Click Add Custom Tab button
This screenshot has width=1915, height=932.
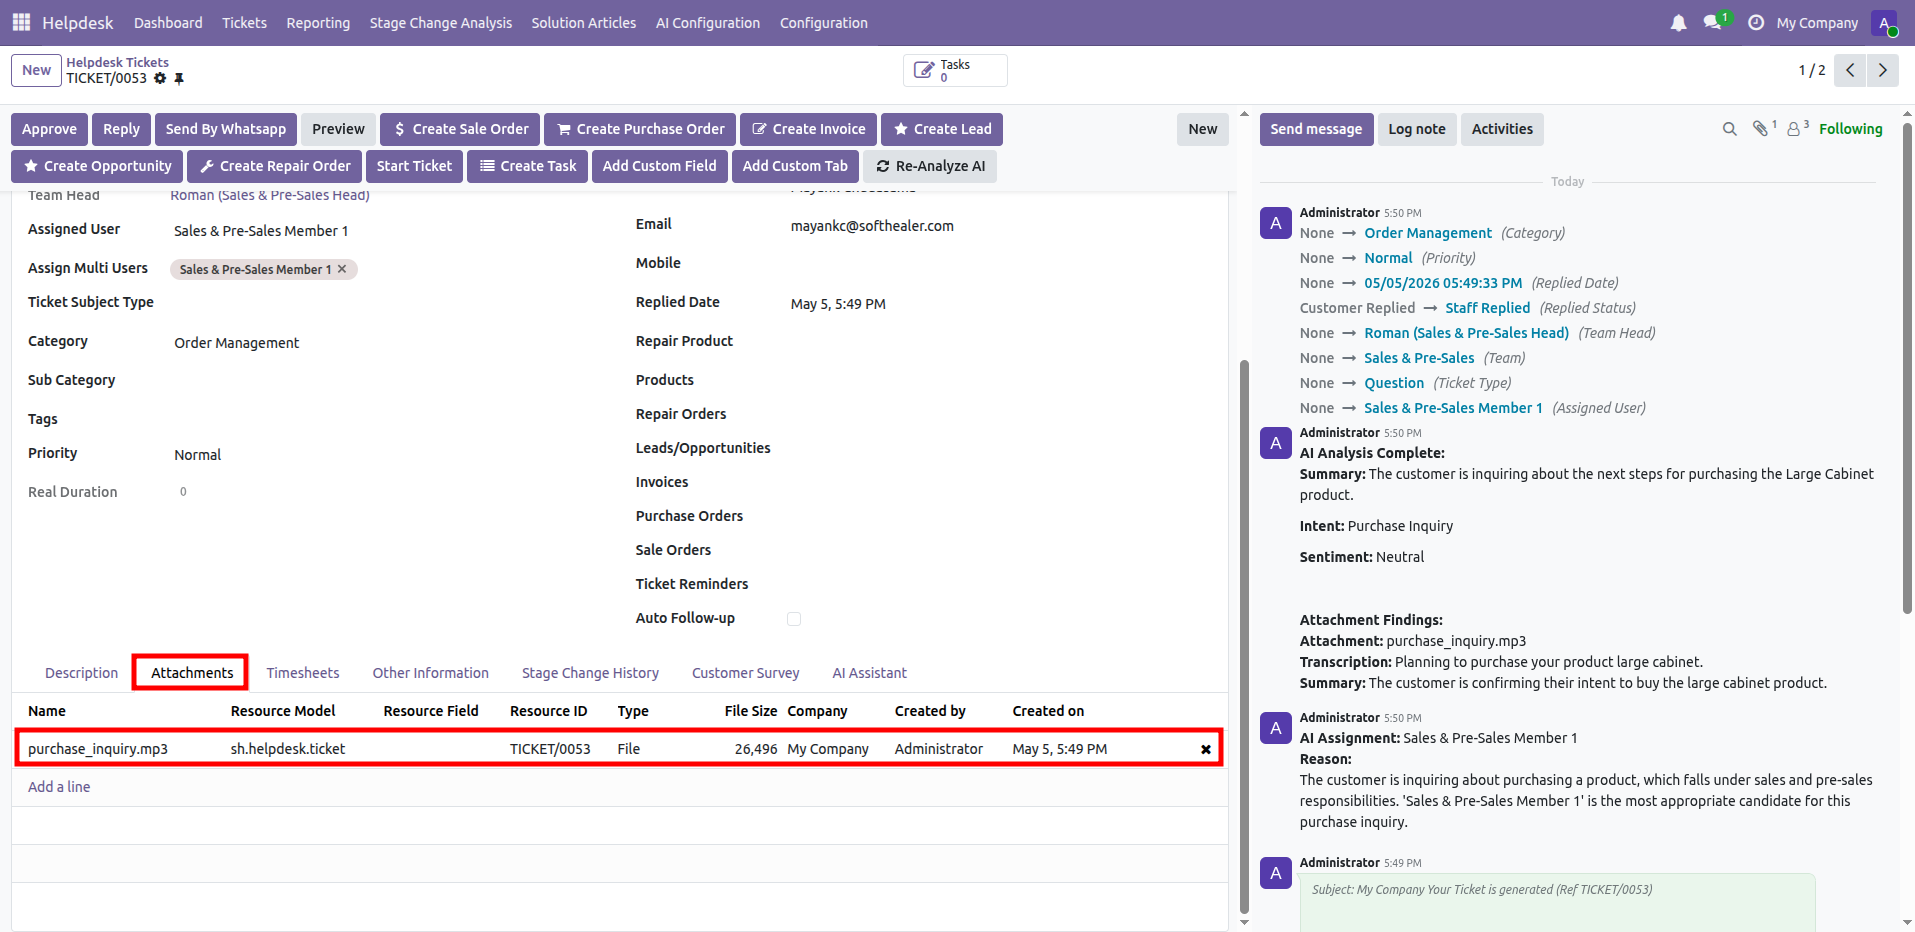click(795, 166)
